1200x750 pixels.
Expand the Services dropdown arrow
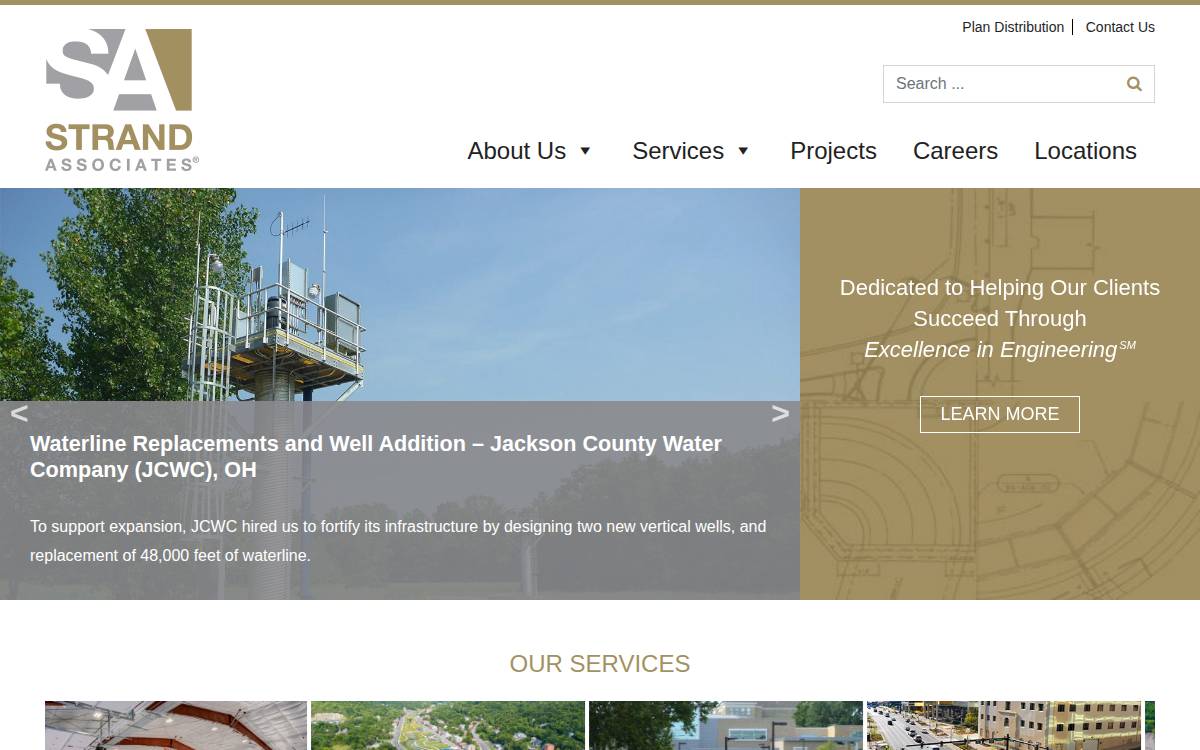[x=743, y=151]
